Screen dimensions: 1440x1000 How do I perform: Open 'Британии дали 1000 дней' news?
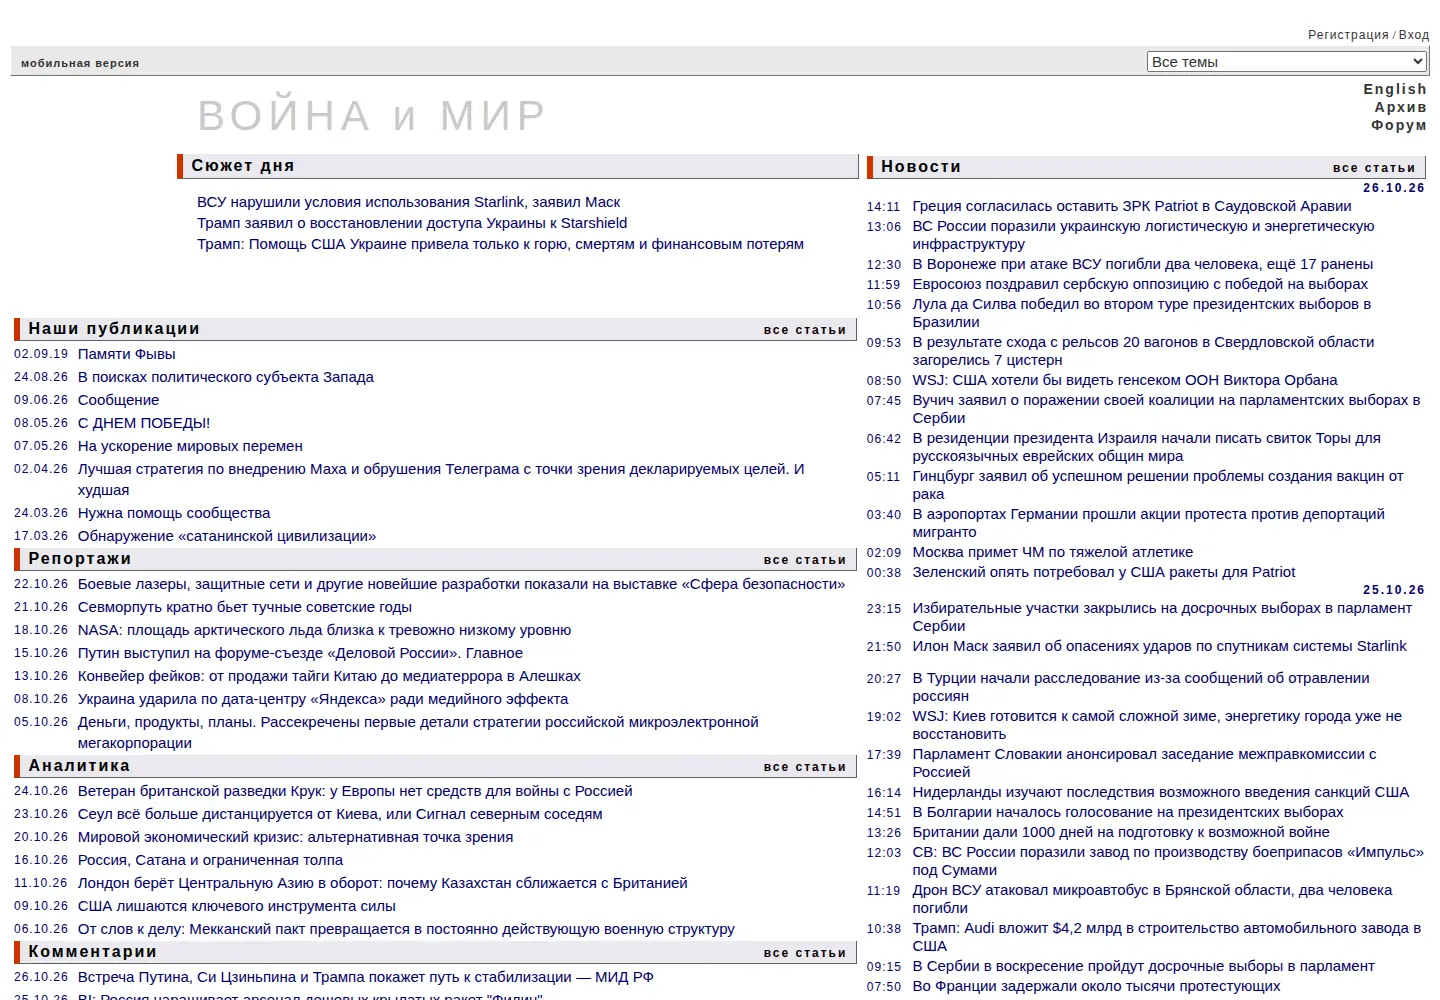(x=1121, y=832)
